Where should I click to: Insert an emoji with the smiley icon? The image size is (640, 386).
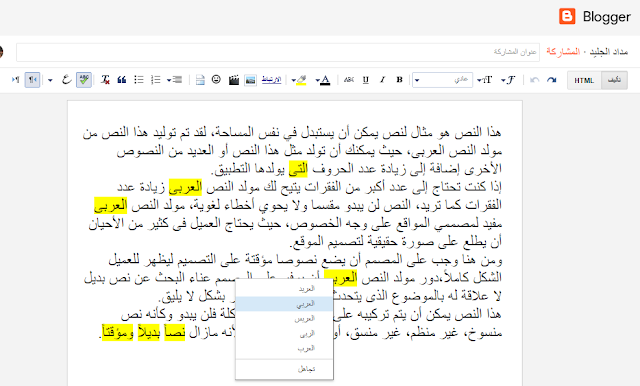(216, 80)
